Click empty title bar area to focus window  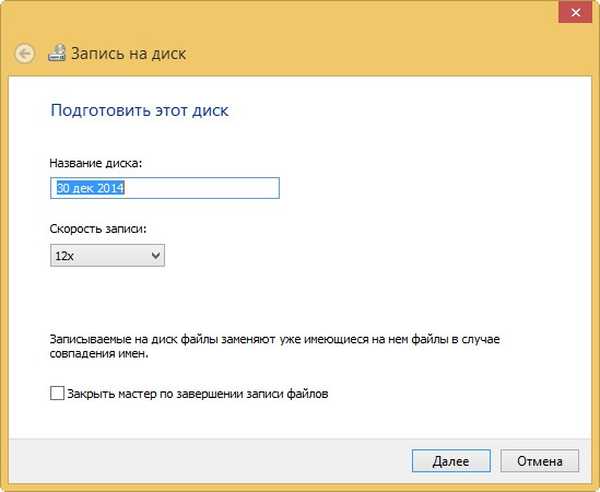[300, 12]
